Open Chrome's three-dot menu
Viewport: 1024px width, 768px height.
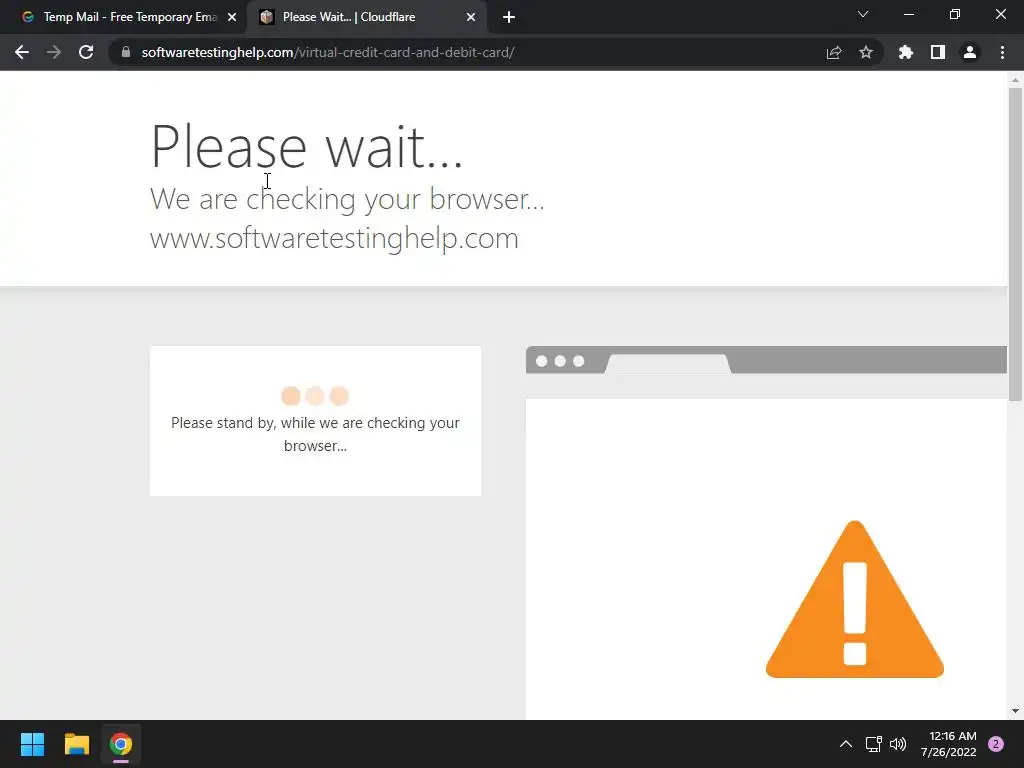pyautogui.click(x=1002, y=52)
